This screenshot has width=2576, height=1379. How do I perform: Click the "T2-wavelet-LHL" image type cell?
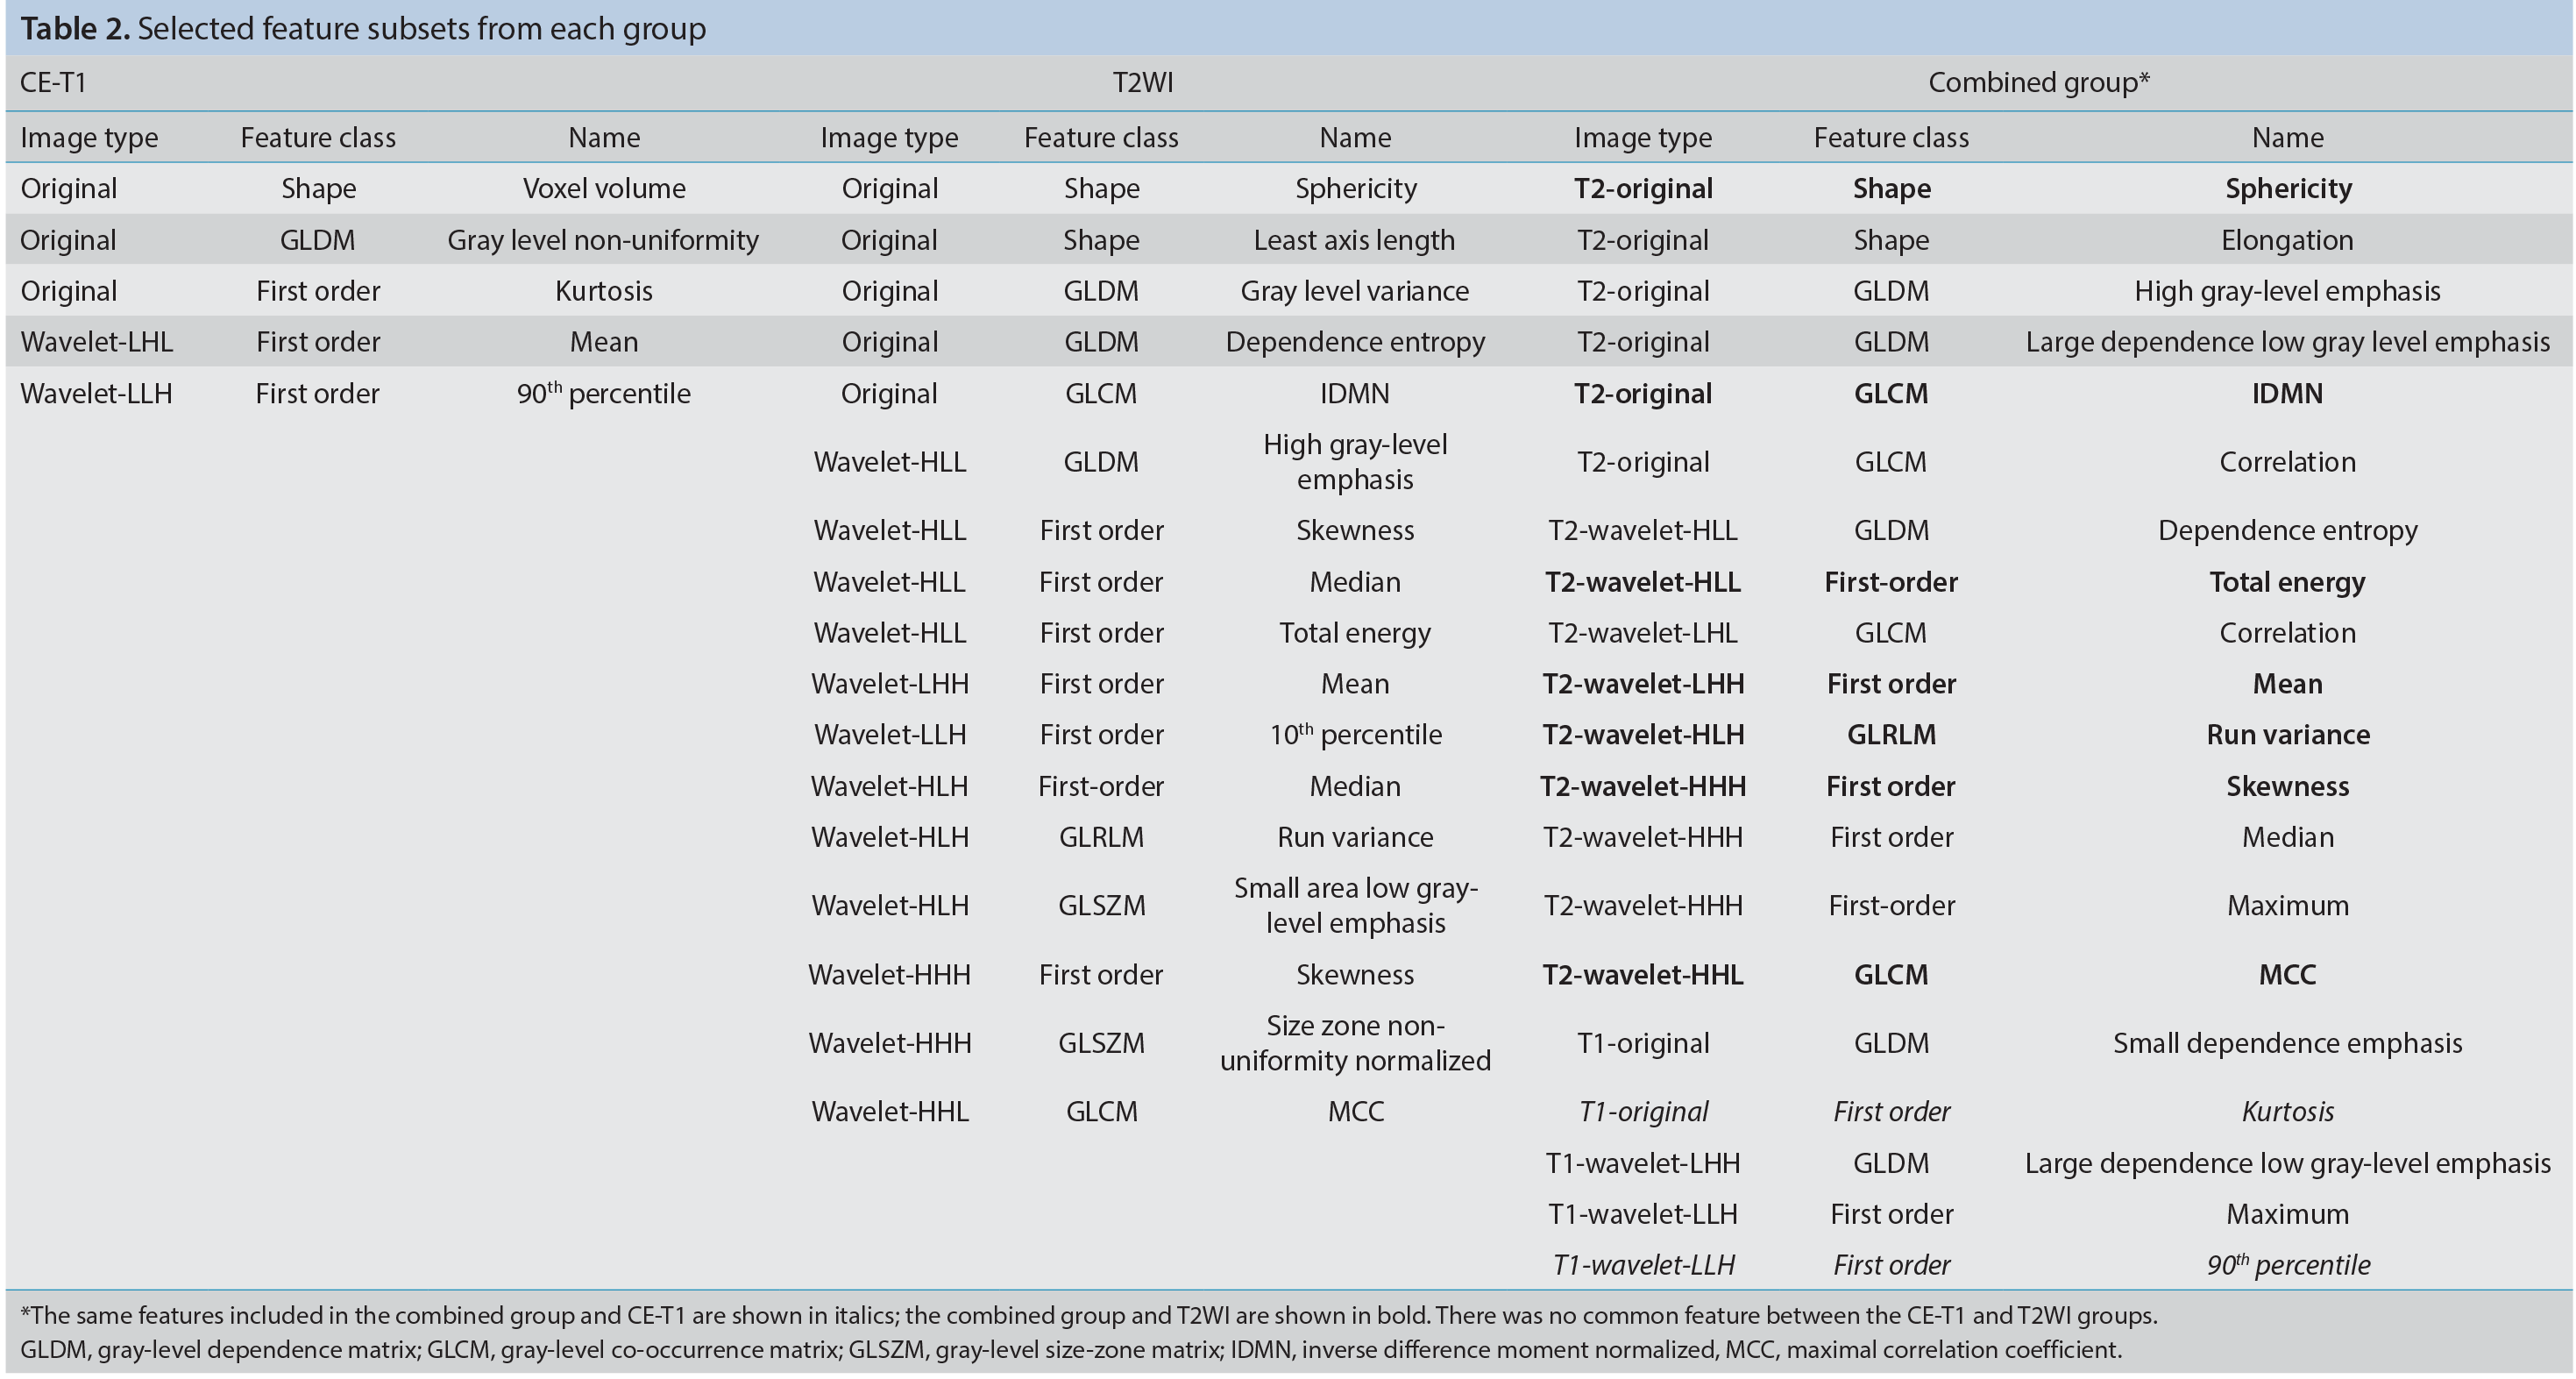pyautogui.click(x=1643, y=633)
